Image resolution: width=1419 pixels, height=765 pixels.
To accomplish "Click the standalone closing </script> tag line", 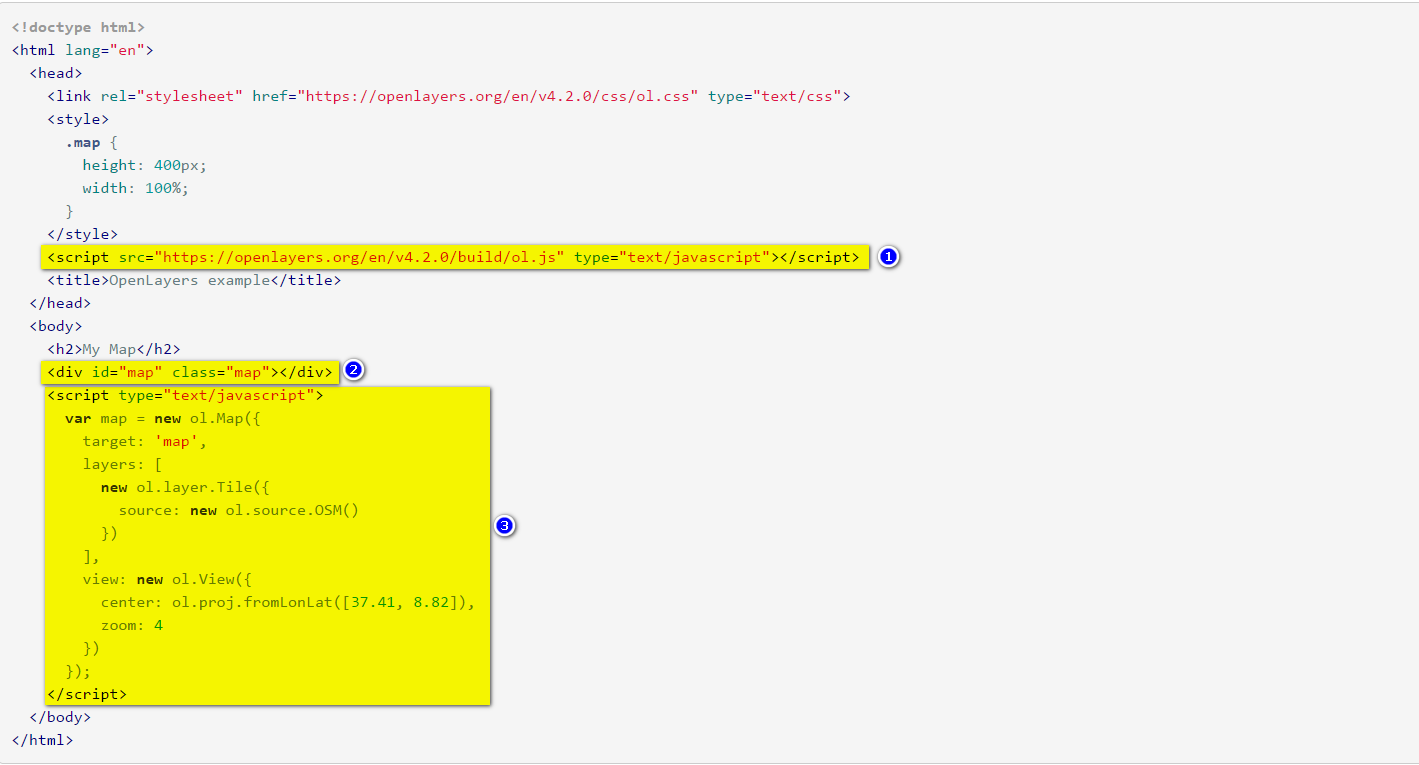I will [87, 694].
